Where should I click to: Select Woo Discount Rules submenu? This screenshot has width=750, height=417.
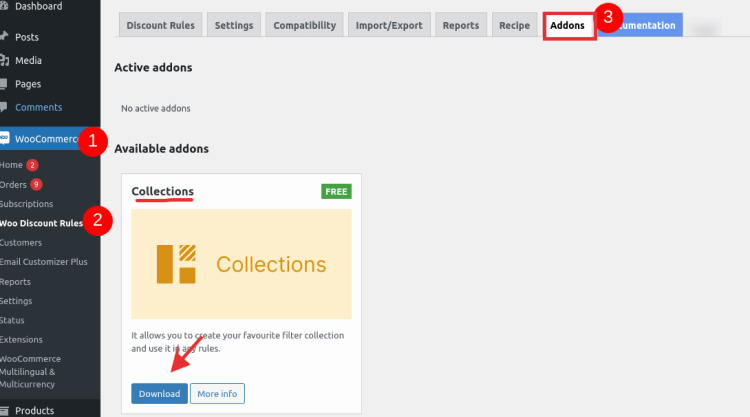[x=41, y=223]
